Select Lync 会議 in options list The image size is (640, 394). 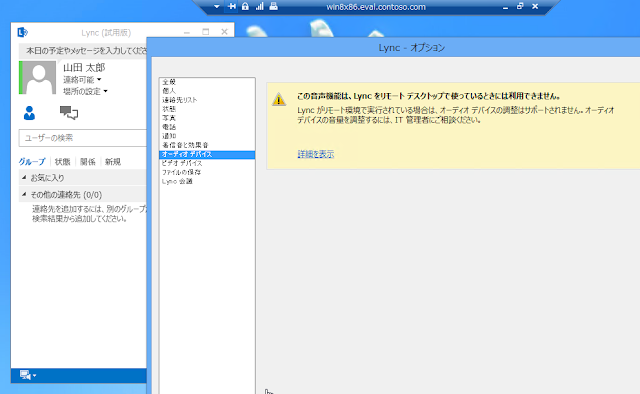pyautogui.click(x=207, y=181)
